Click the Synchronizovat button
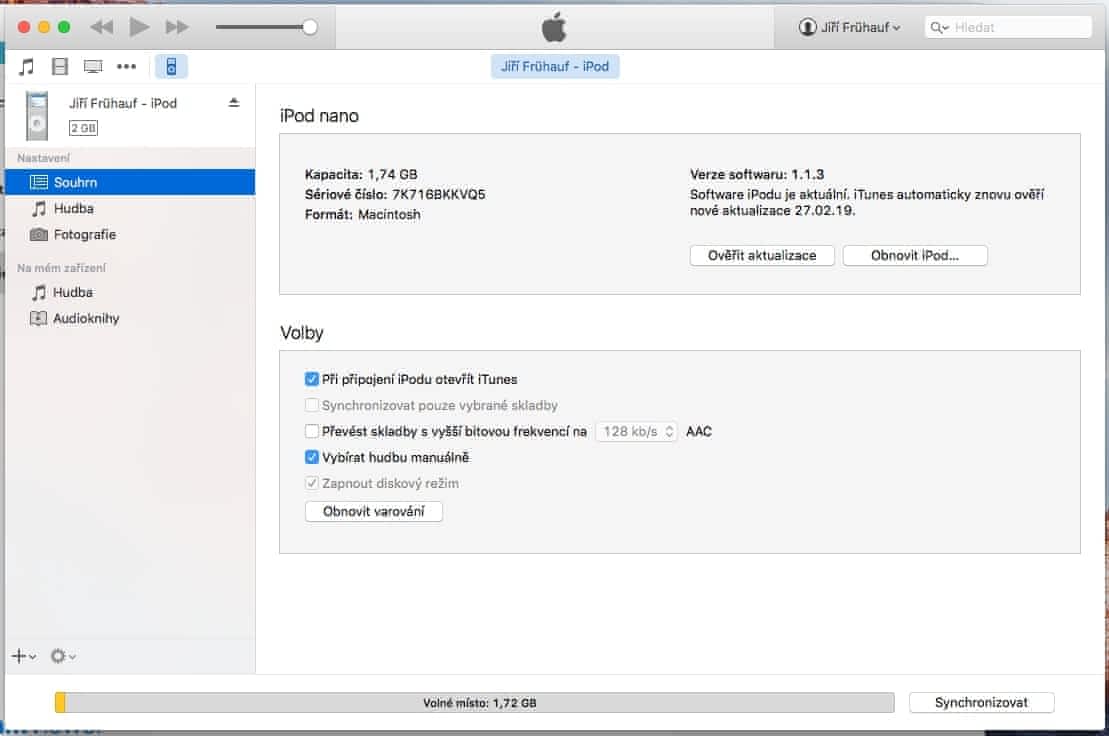This screenshot has width=1109, height=736. (982, 703)
